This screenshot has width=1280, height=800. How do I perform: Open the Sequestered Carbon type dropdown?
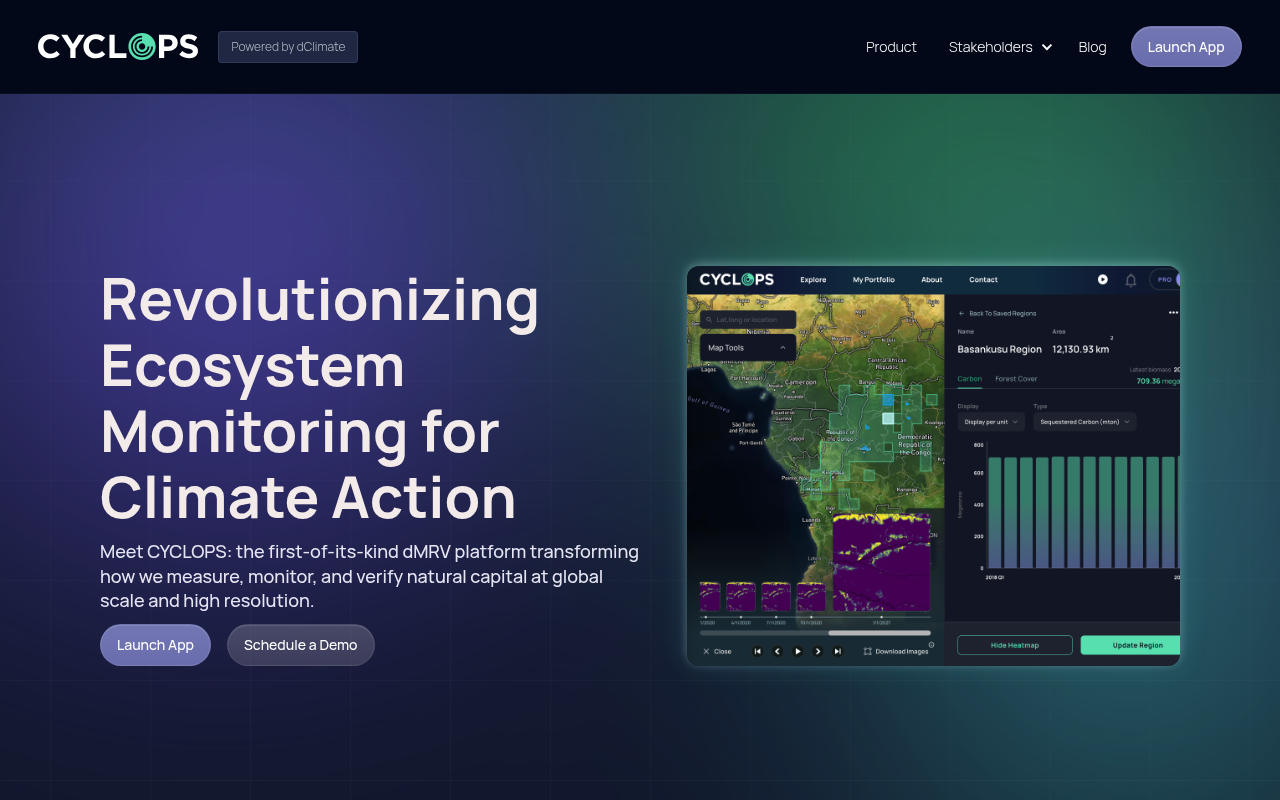click(x=1084, y=422)
